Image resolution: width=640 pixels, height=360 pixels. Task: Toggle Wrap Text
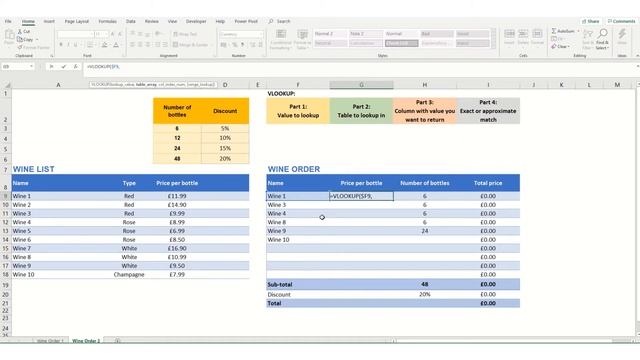point(185,34)
